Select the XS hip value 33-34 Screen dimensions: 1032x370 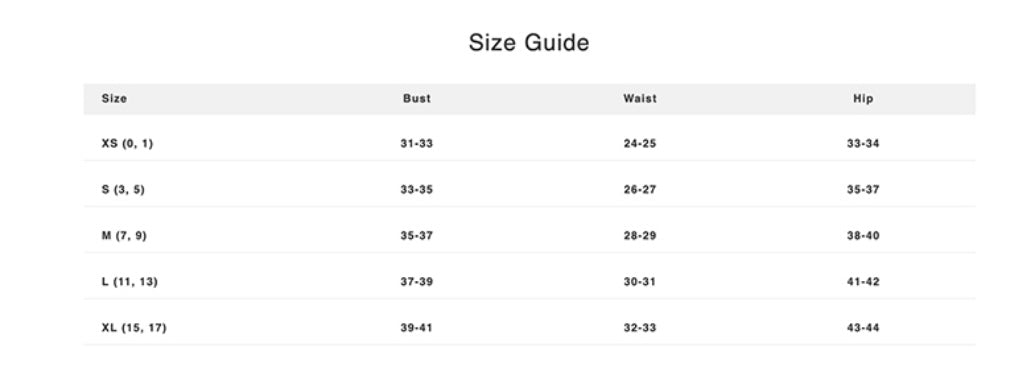click(x=863, y=144)
